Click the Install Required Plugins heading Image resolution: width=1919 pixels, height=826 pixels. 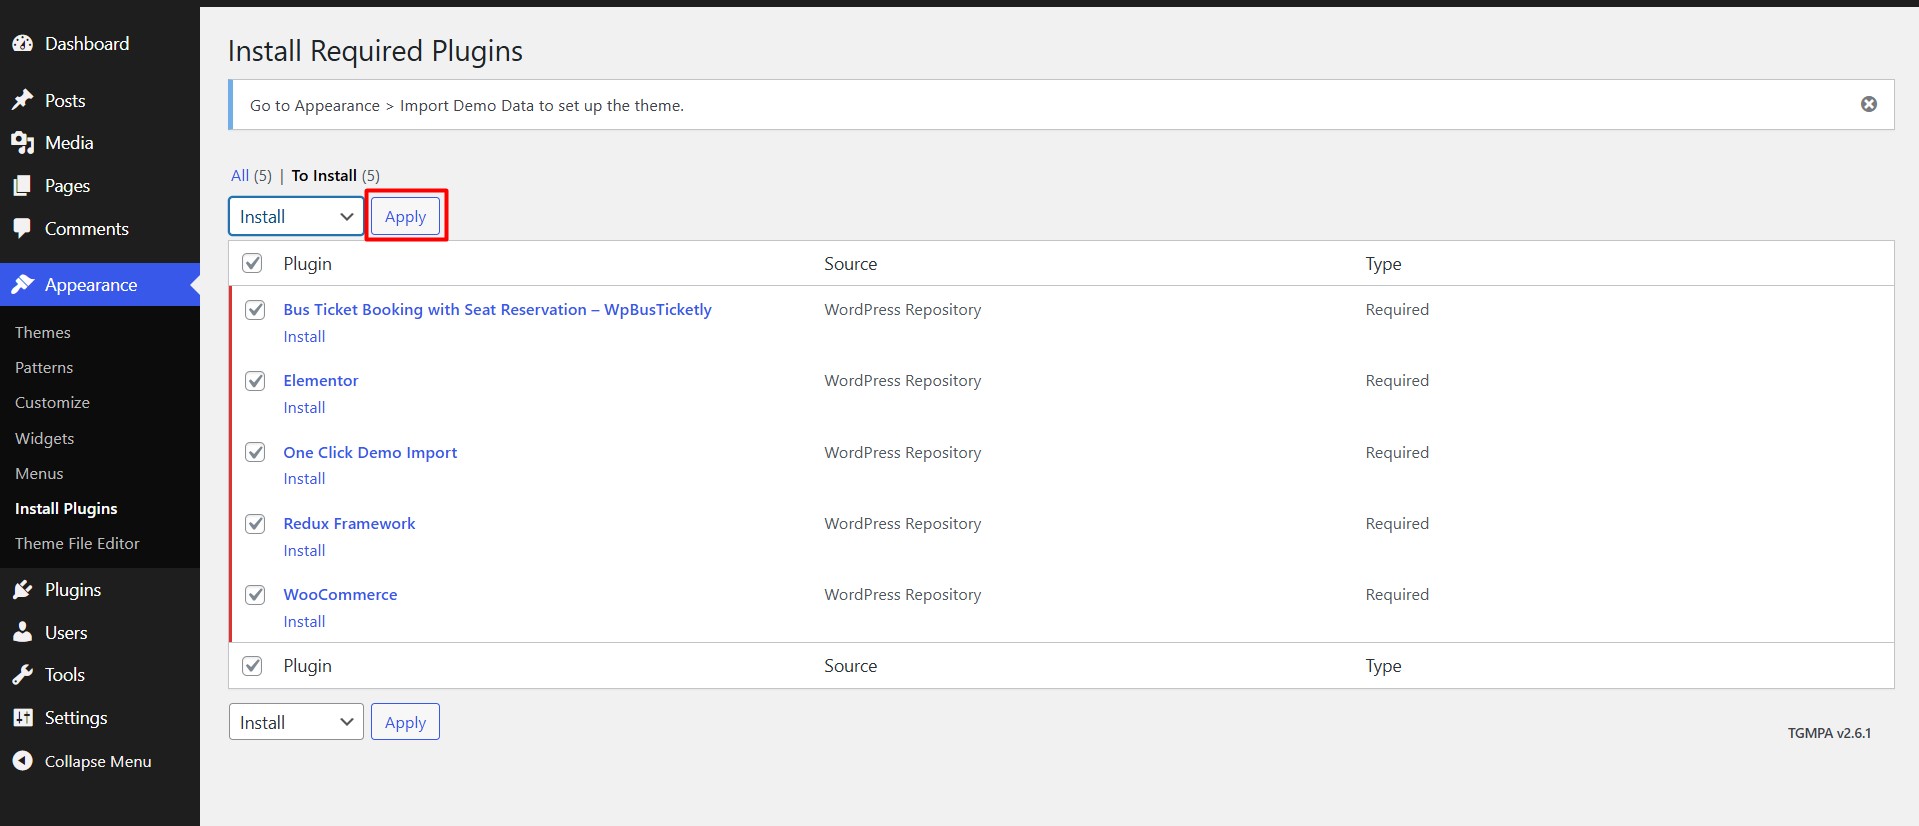[375, 51]
